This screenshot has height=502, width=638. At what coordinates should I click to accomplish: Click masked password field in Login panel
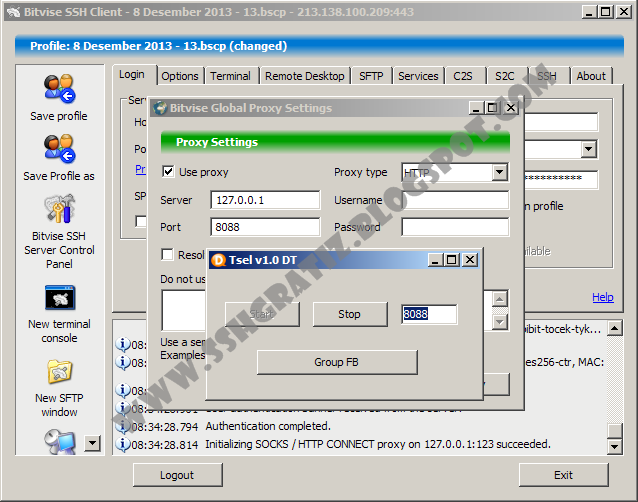coord(562,179)
